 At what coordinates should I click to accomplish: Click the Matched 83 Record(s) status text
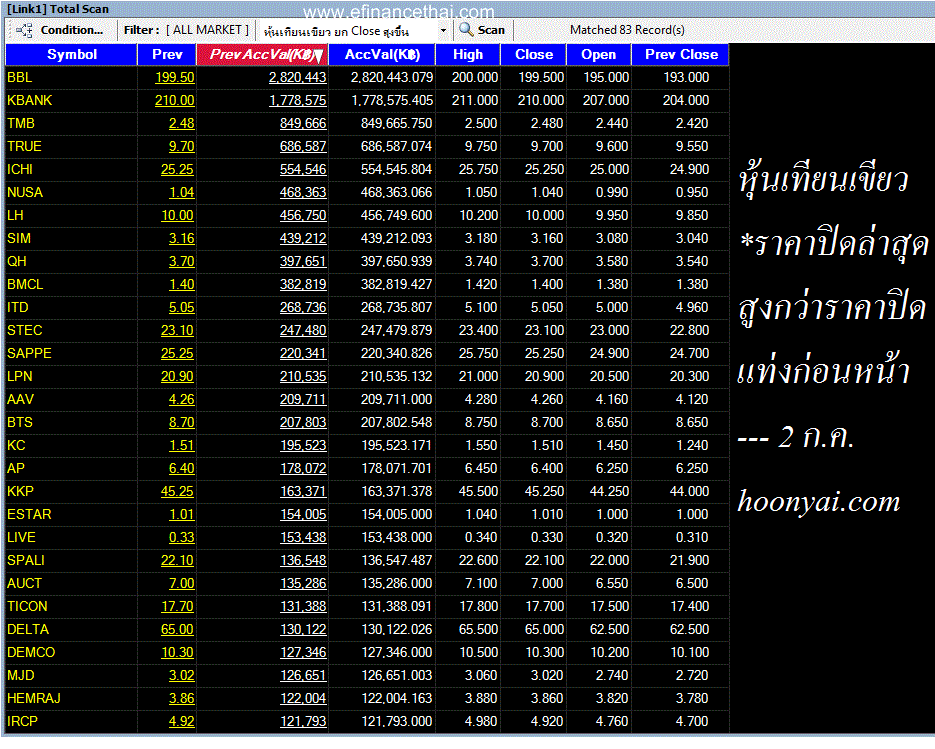627,30
